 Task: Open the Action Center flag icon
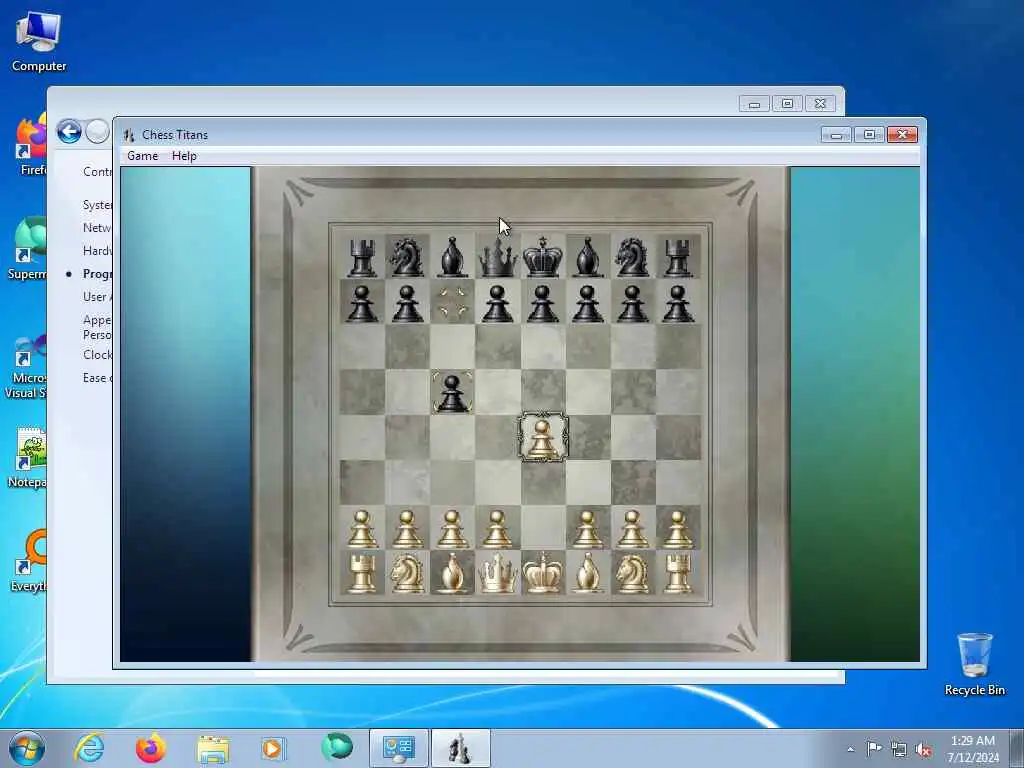pos(874,749)
